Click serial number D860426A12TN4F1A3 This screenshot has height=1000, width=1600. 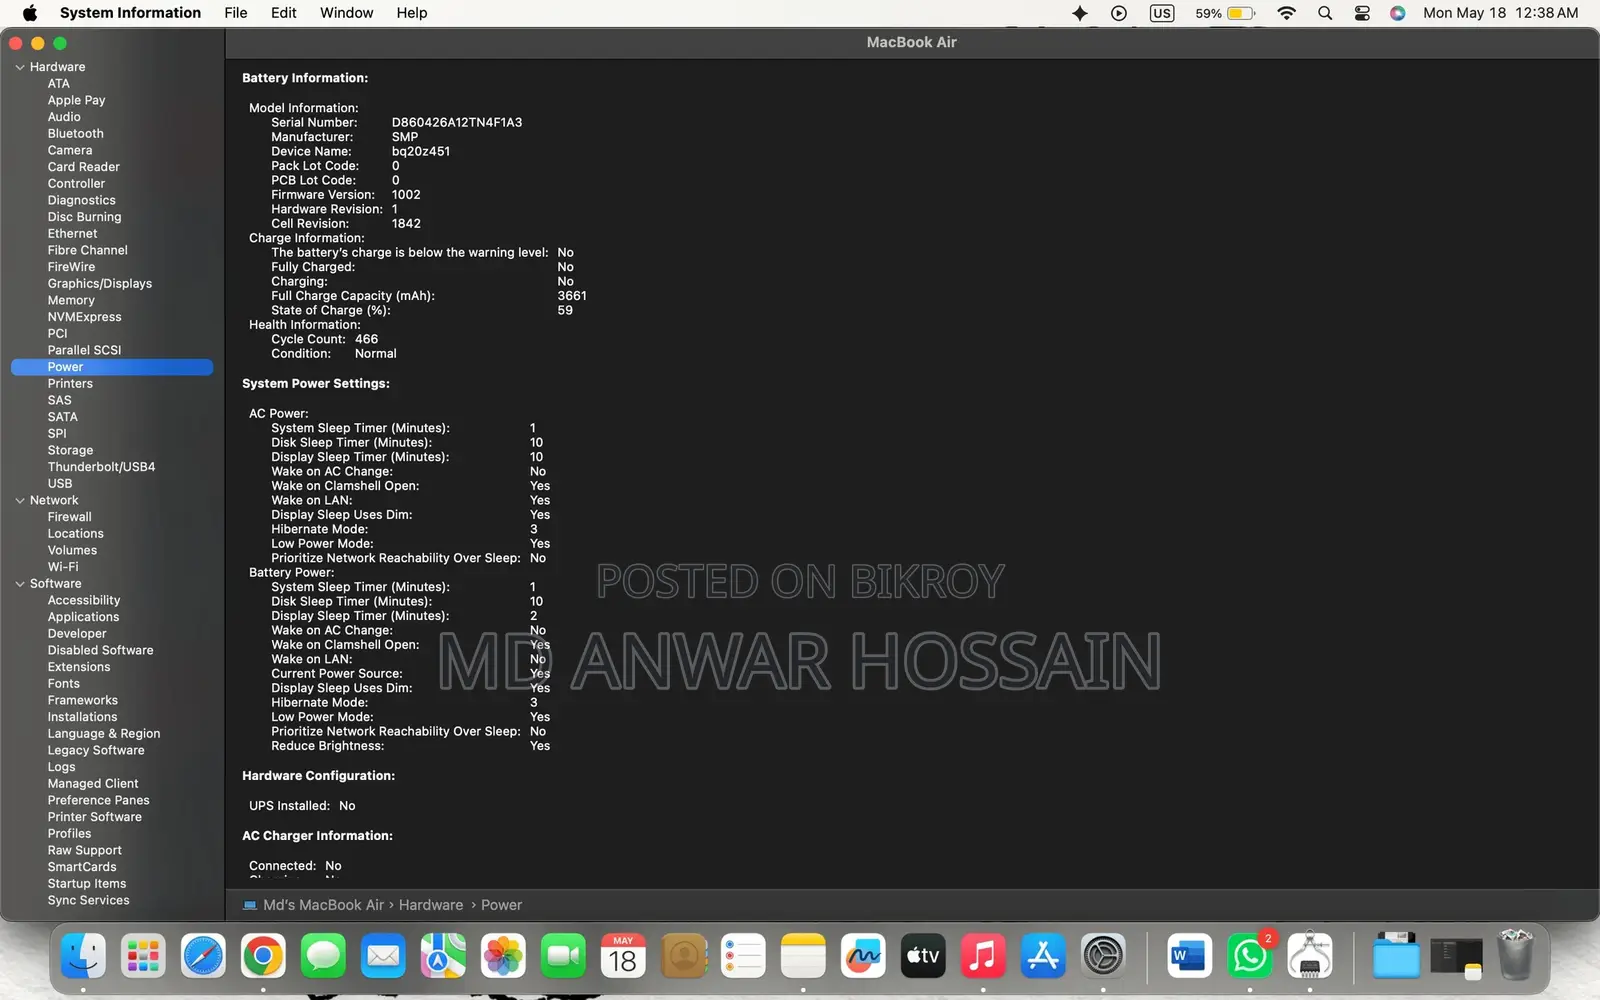tap(457, 123)
